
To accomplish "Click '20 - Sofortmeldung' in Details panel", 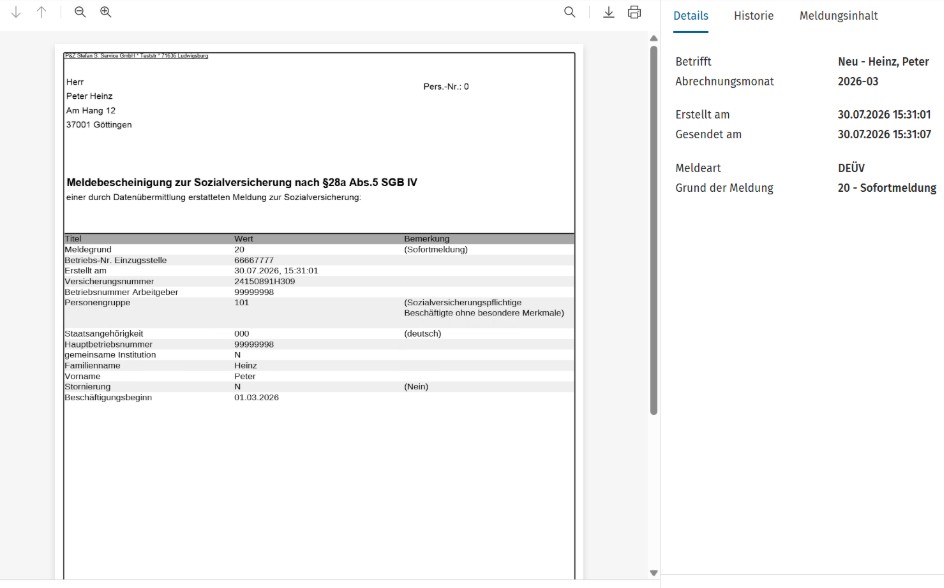I will click(x=887, y=188).
